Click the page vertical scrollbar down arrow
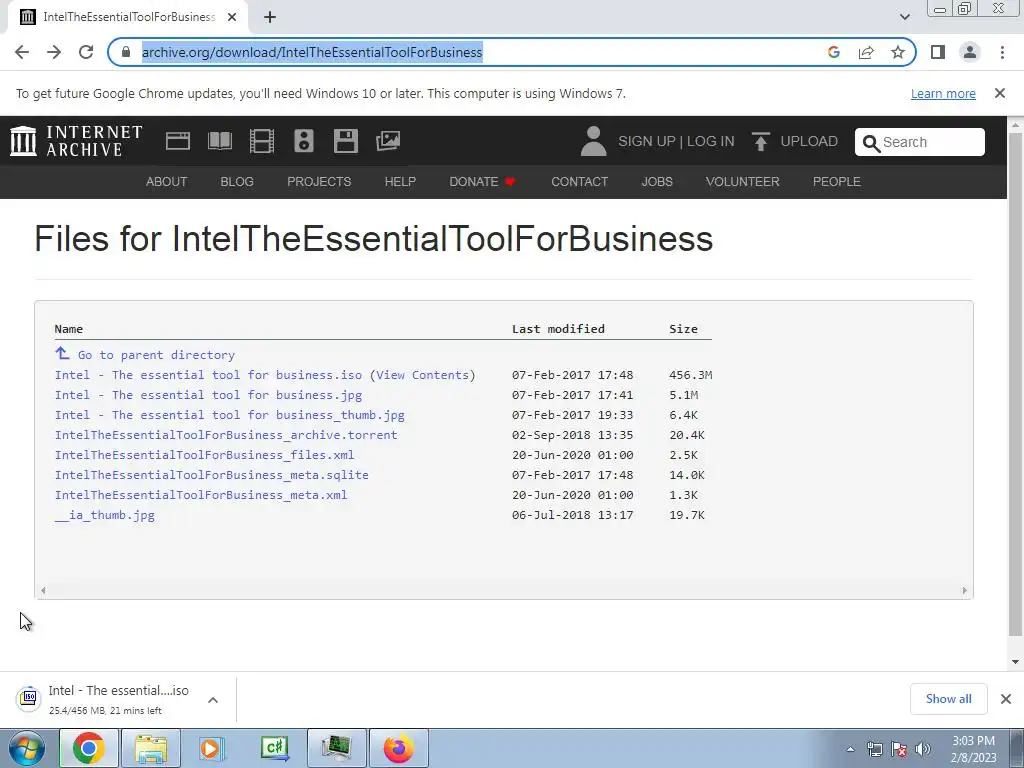The width and height of the screenshot is (1024, 768). pos(1016,662)
